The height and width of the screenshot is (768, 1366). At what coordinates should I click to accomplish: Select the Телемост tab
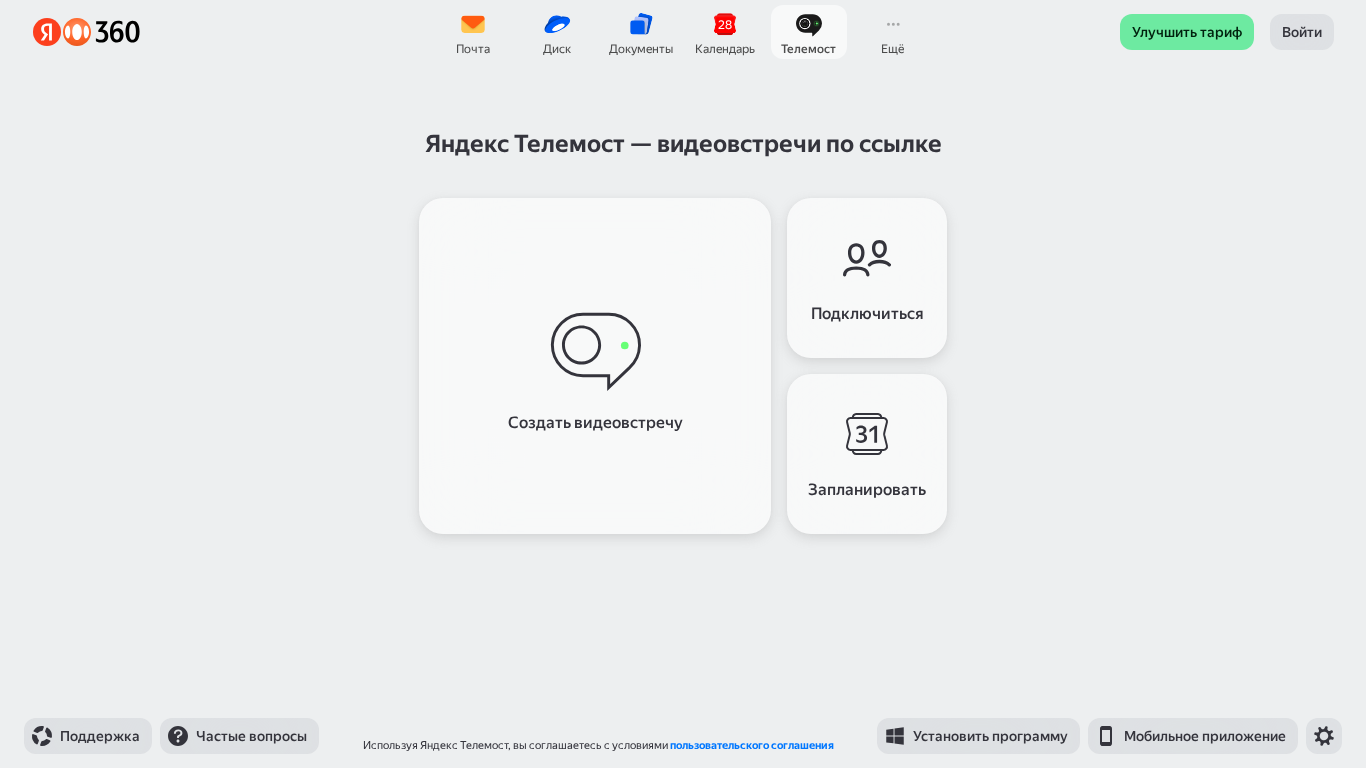(x=809, y=33)
